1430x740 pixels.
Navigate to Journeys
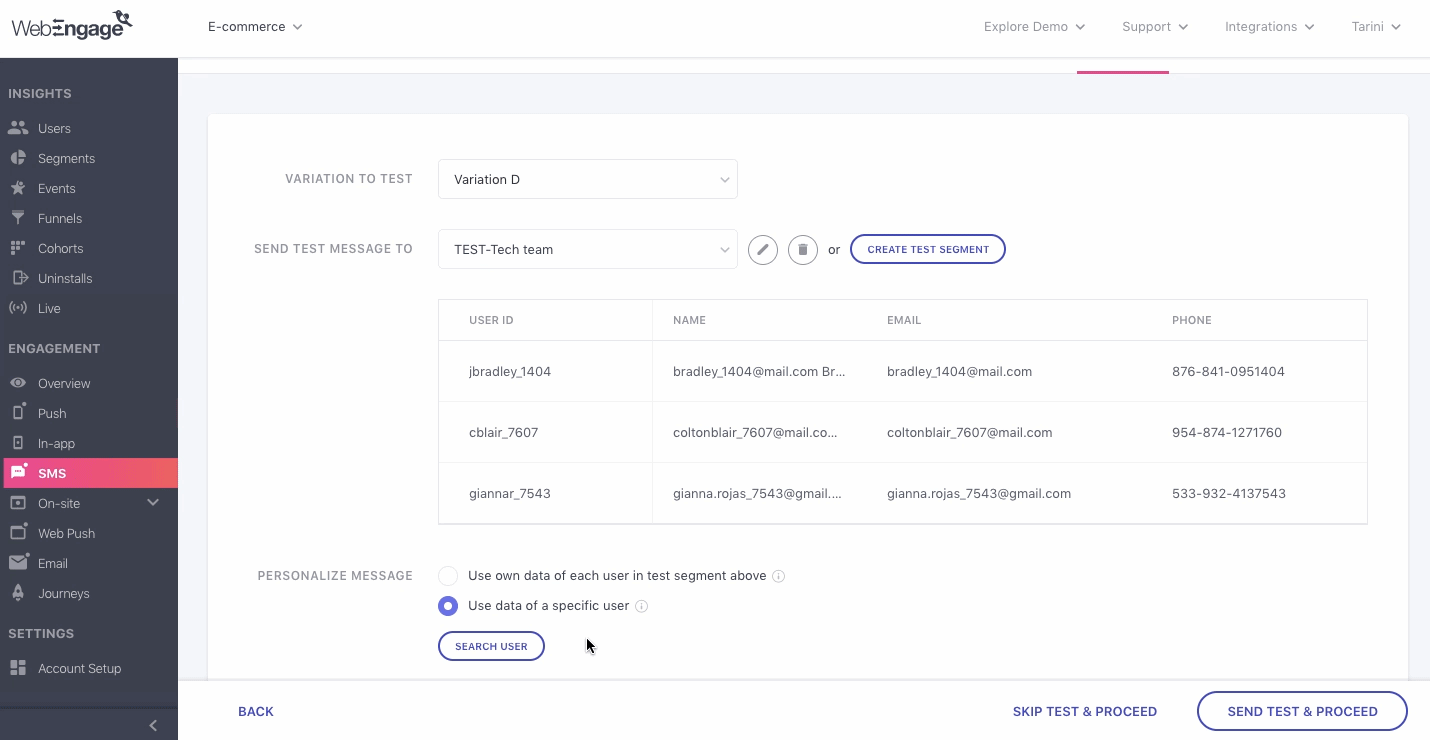[64, 593]
